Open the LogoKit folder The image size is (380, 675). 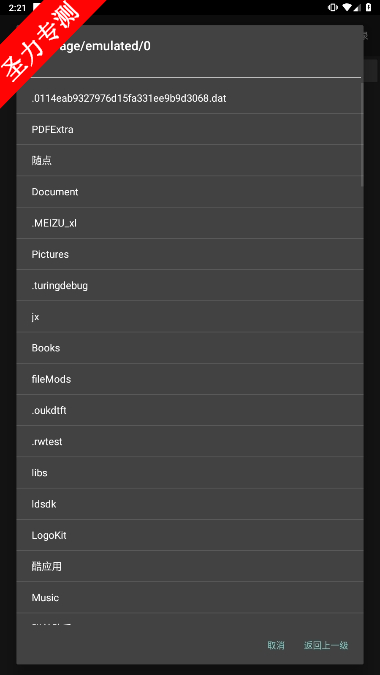pos(190,535)
